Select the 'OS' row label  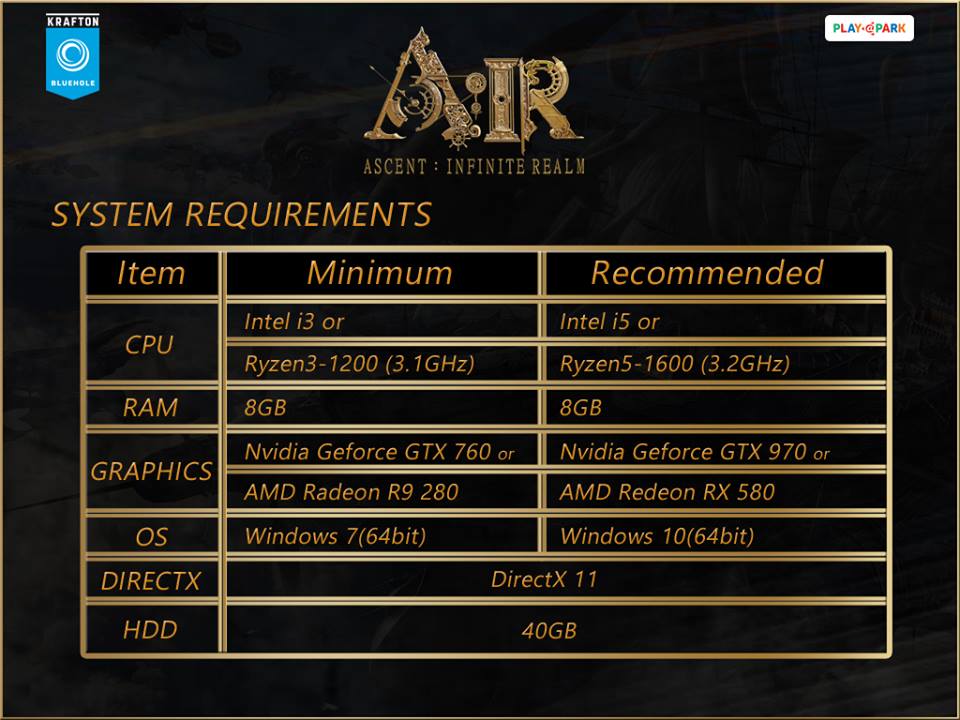[x=151, y=537]
